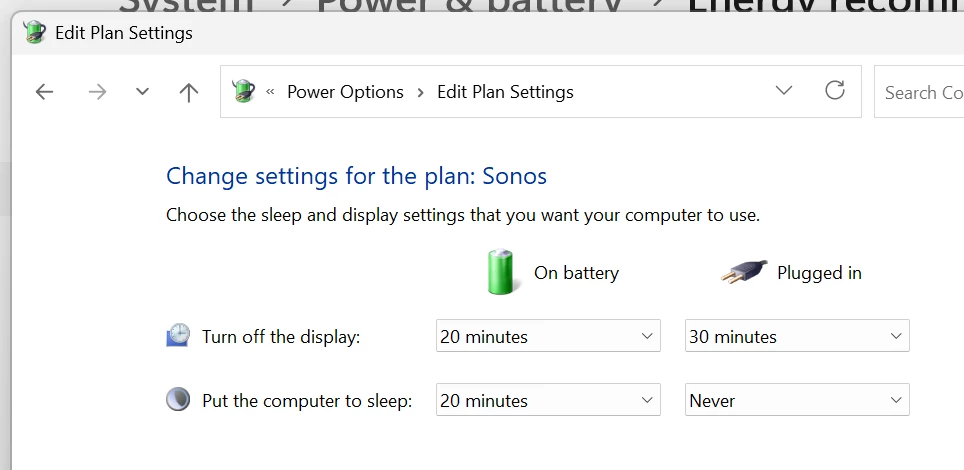Click the Search Control Panel field
This screenshot has width=964, height=470.
(922, 92)
